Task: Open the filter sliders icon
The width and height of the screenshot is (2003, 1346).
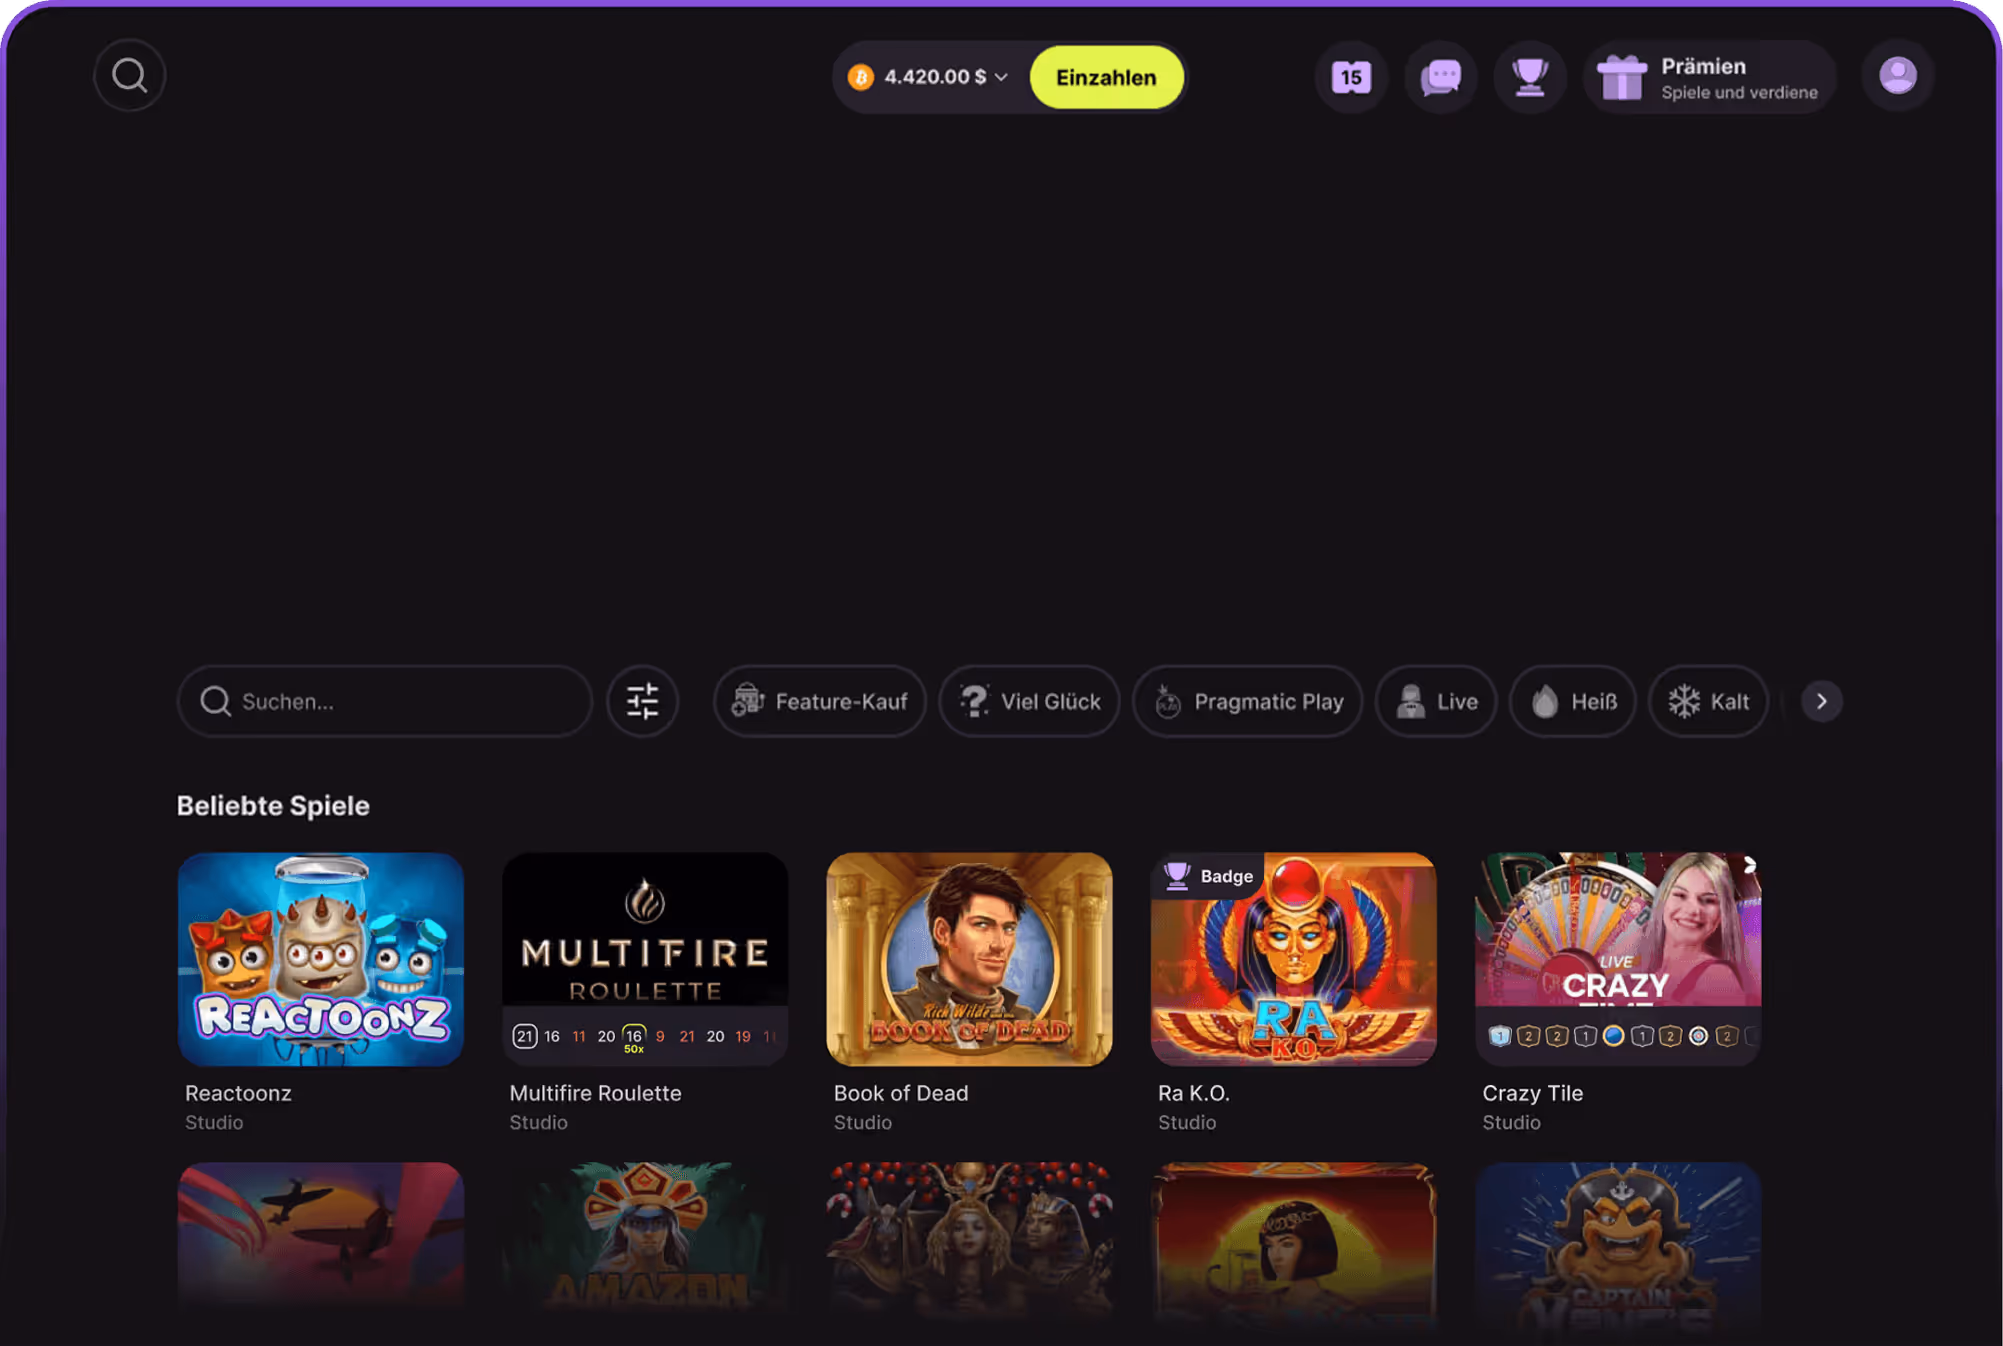Action: pos(642,701)
